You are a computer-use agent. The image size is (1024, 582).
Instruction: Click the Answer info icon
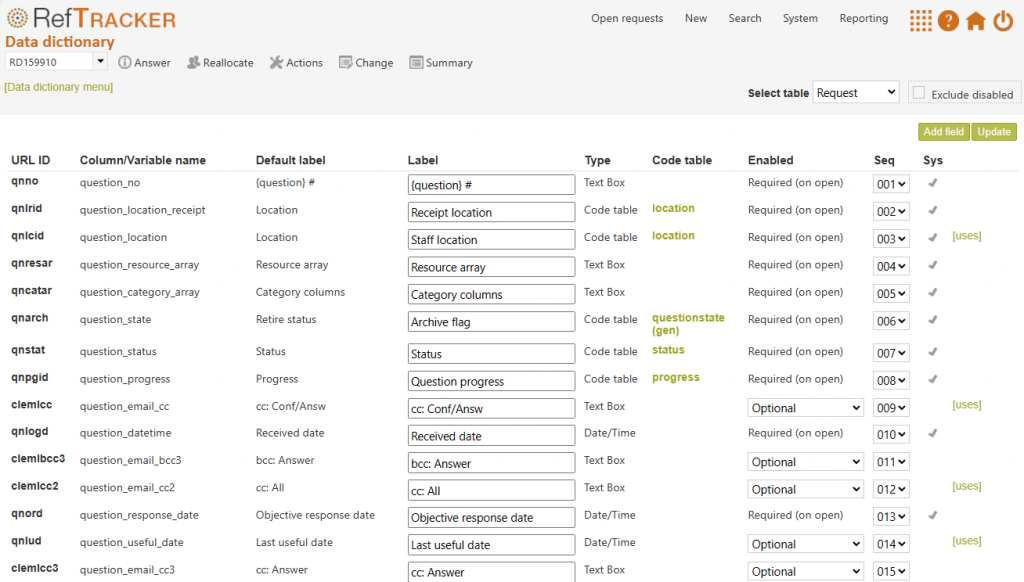click(124, 62)
